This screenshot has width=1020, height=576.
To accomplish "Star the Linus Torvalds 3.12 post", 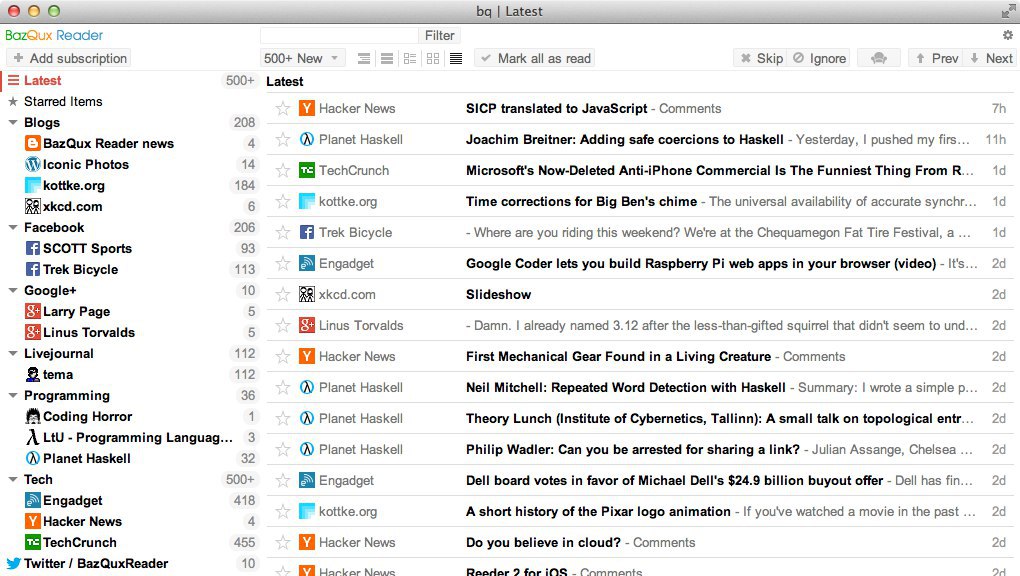I will [x=282, y=325].
